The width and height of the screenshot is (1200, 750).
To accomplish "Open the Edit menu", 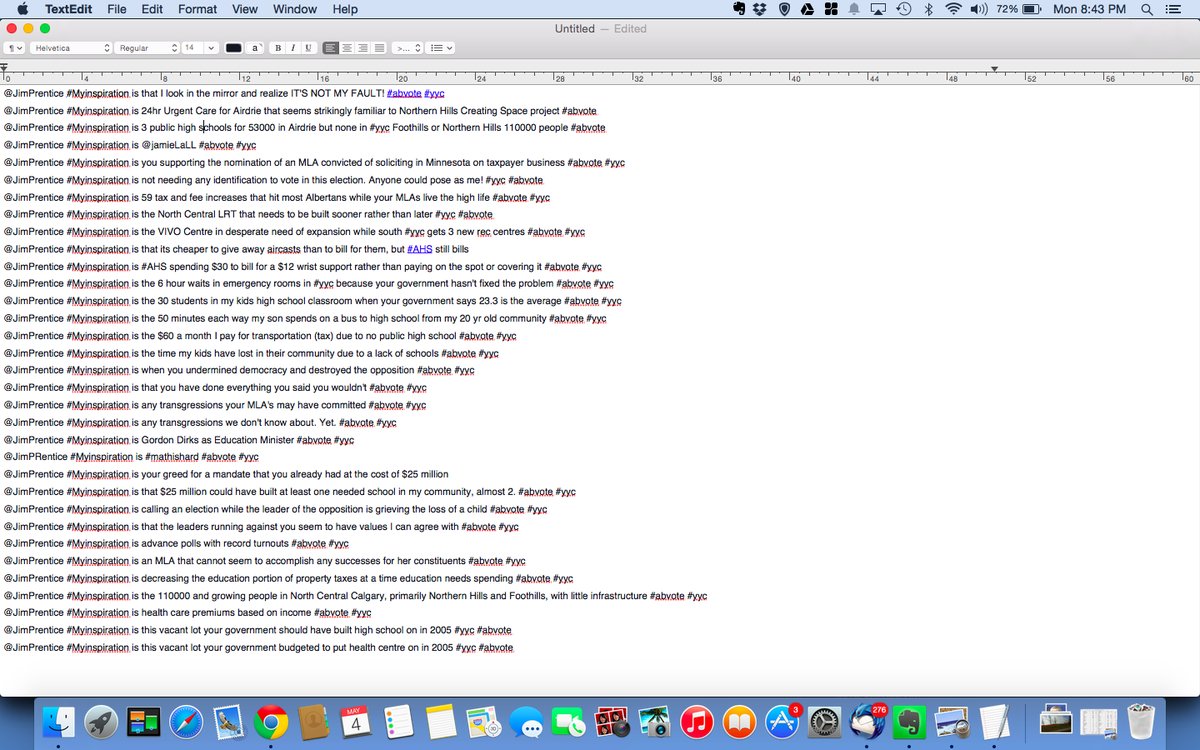I will pyautogui.click(x=152, y=9).
